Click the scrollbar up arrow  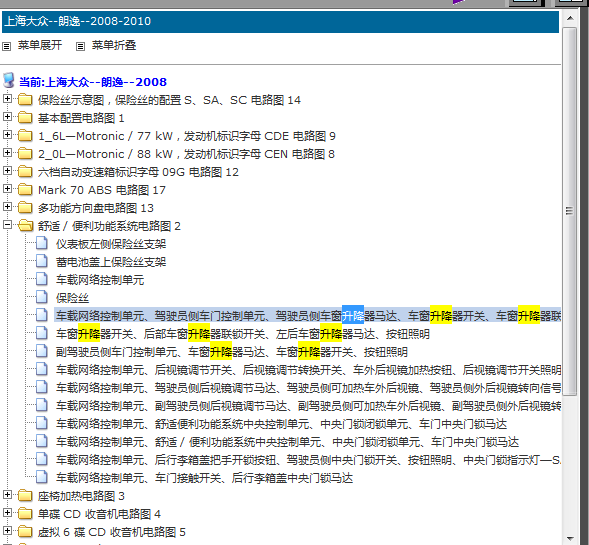(x=570, y=18)
